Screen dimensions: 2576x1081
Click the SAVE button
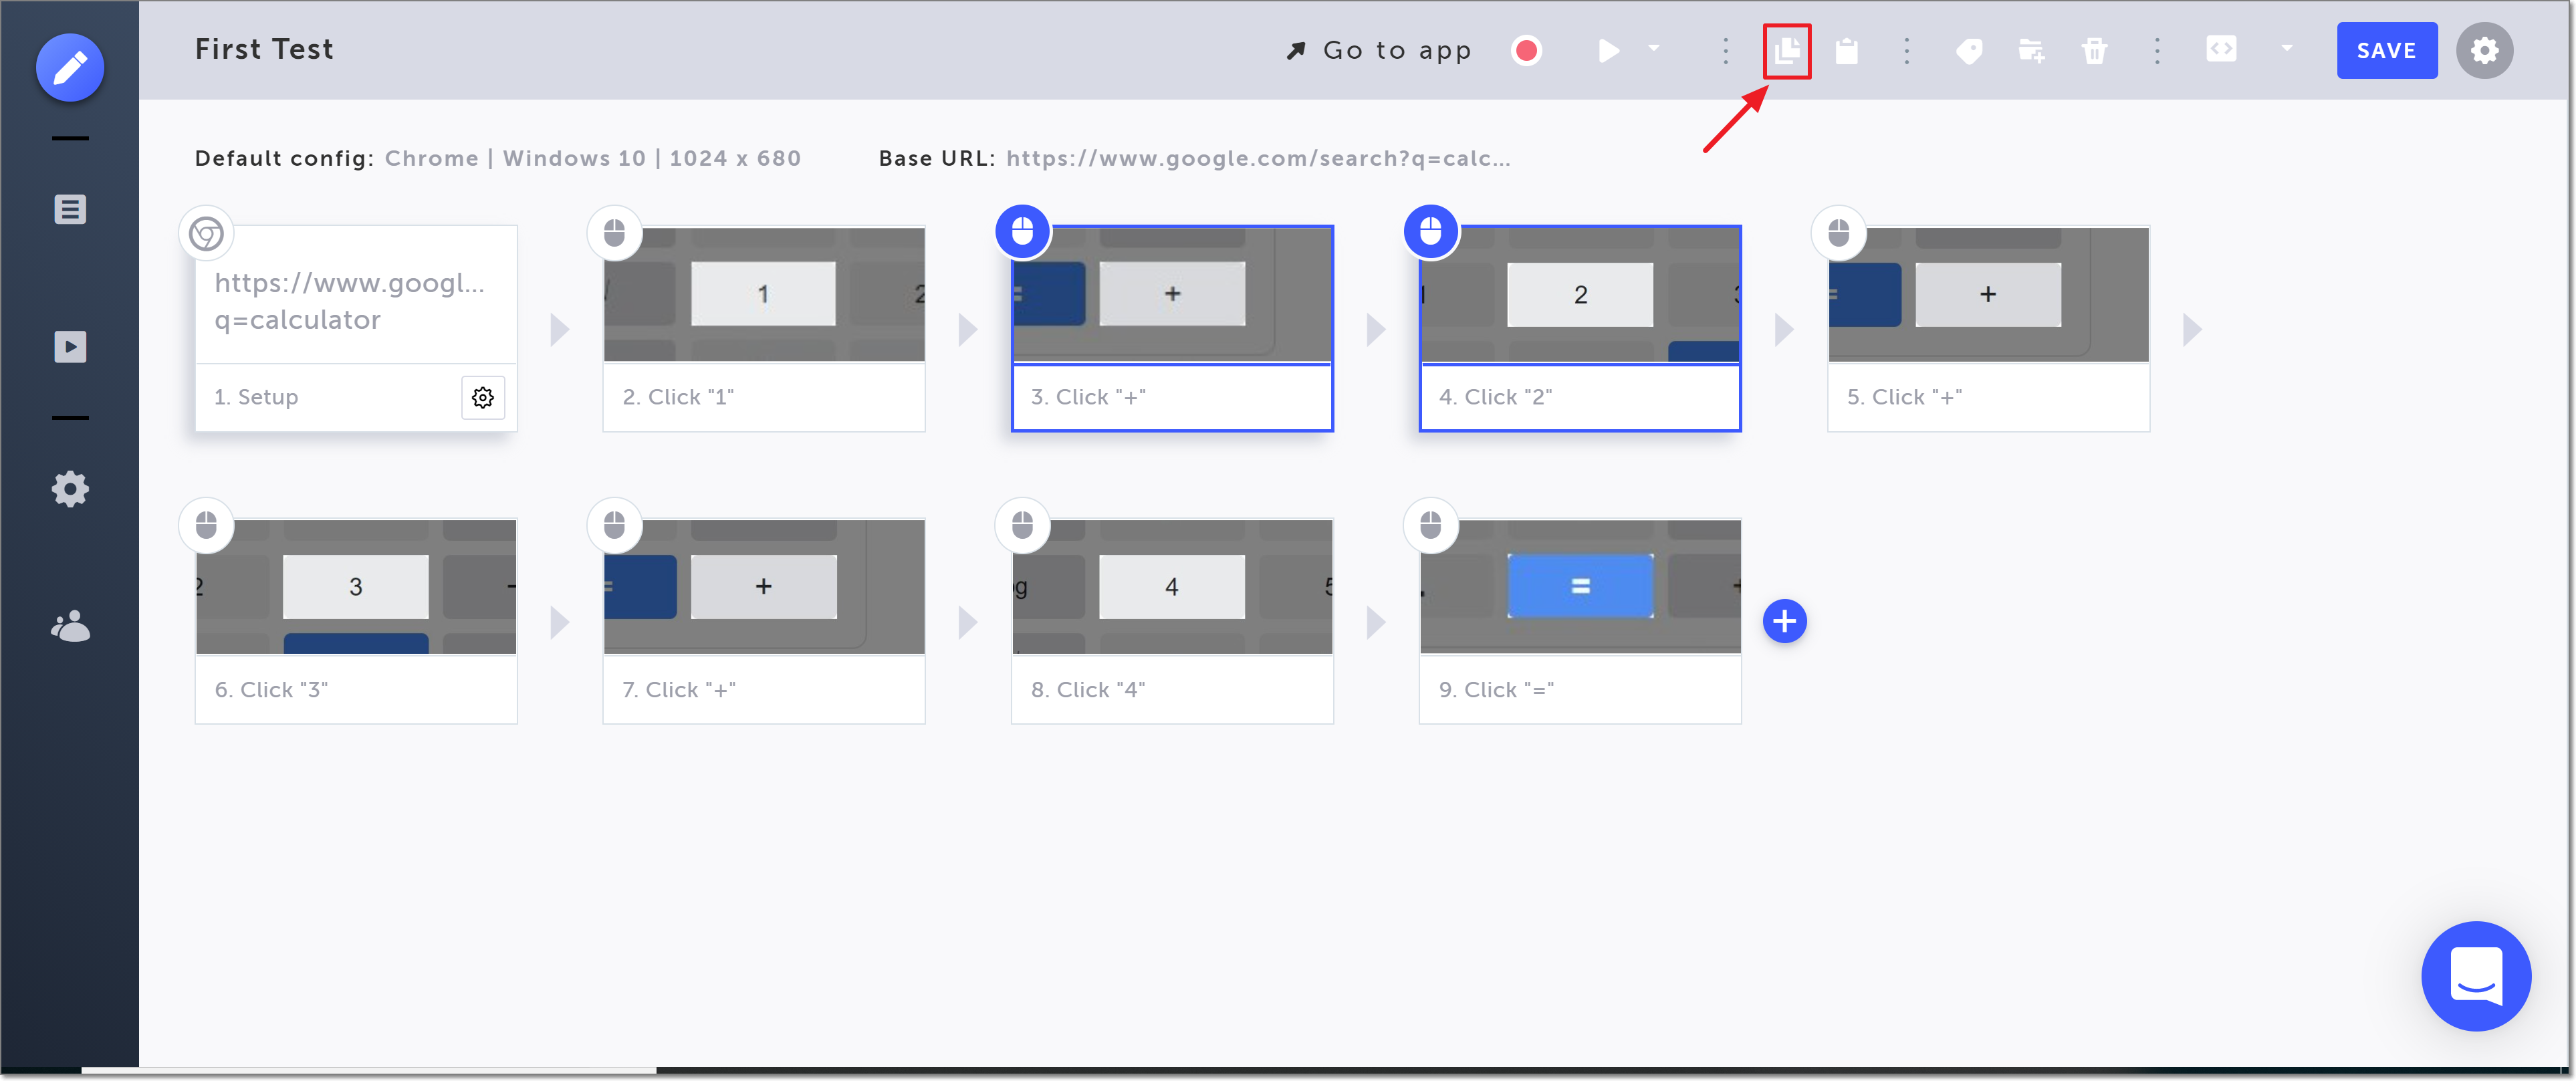[x=2386, y=50]
